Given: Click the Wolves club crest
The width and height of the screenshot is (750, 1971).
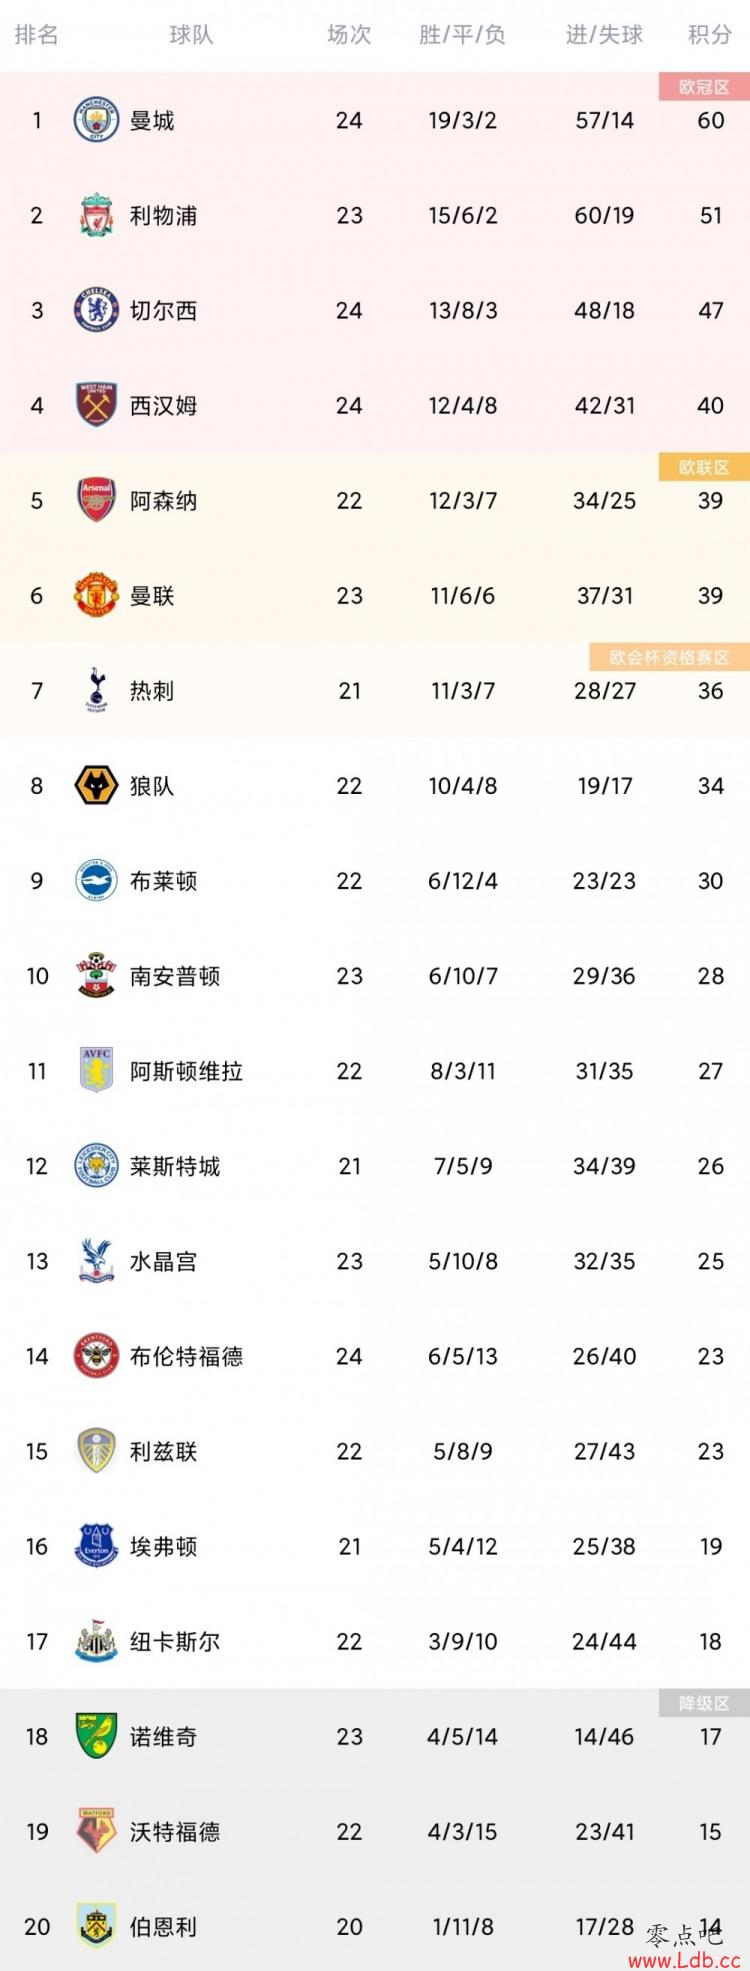Looking at the screenshot, I should pyautogui.click(x=97, y=786).
